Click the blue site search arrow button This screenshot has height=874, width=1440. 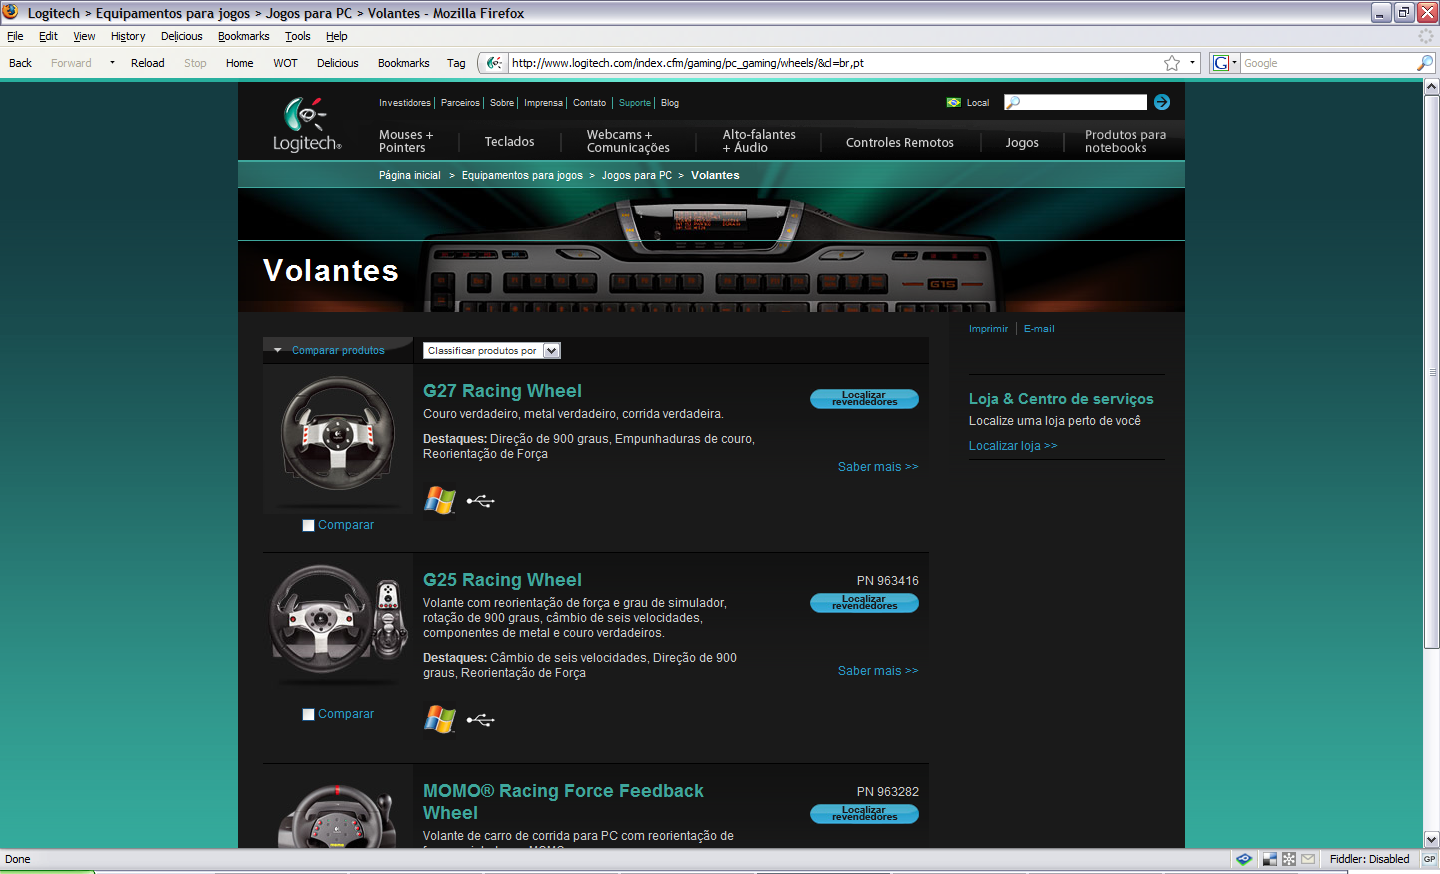tap(1161, 102)
